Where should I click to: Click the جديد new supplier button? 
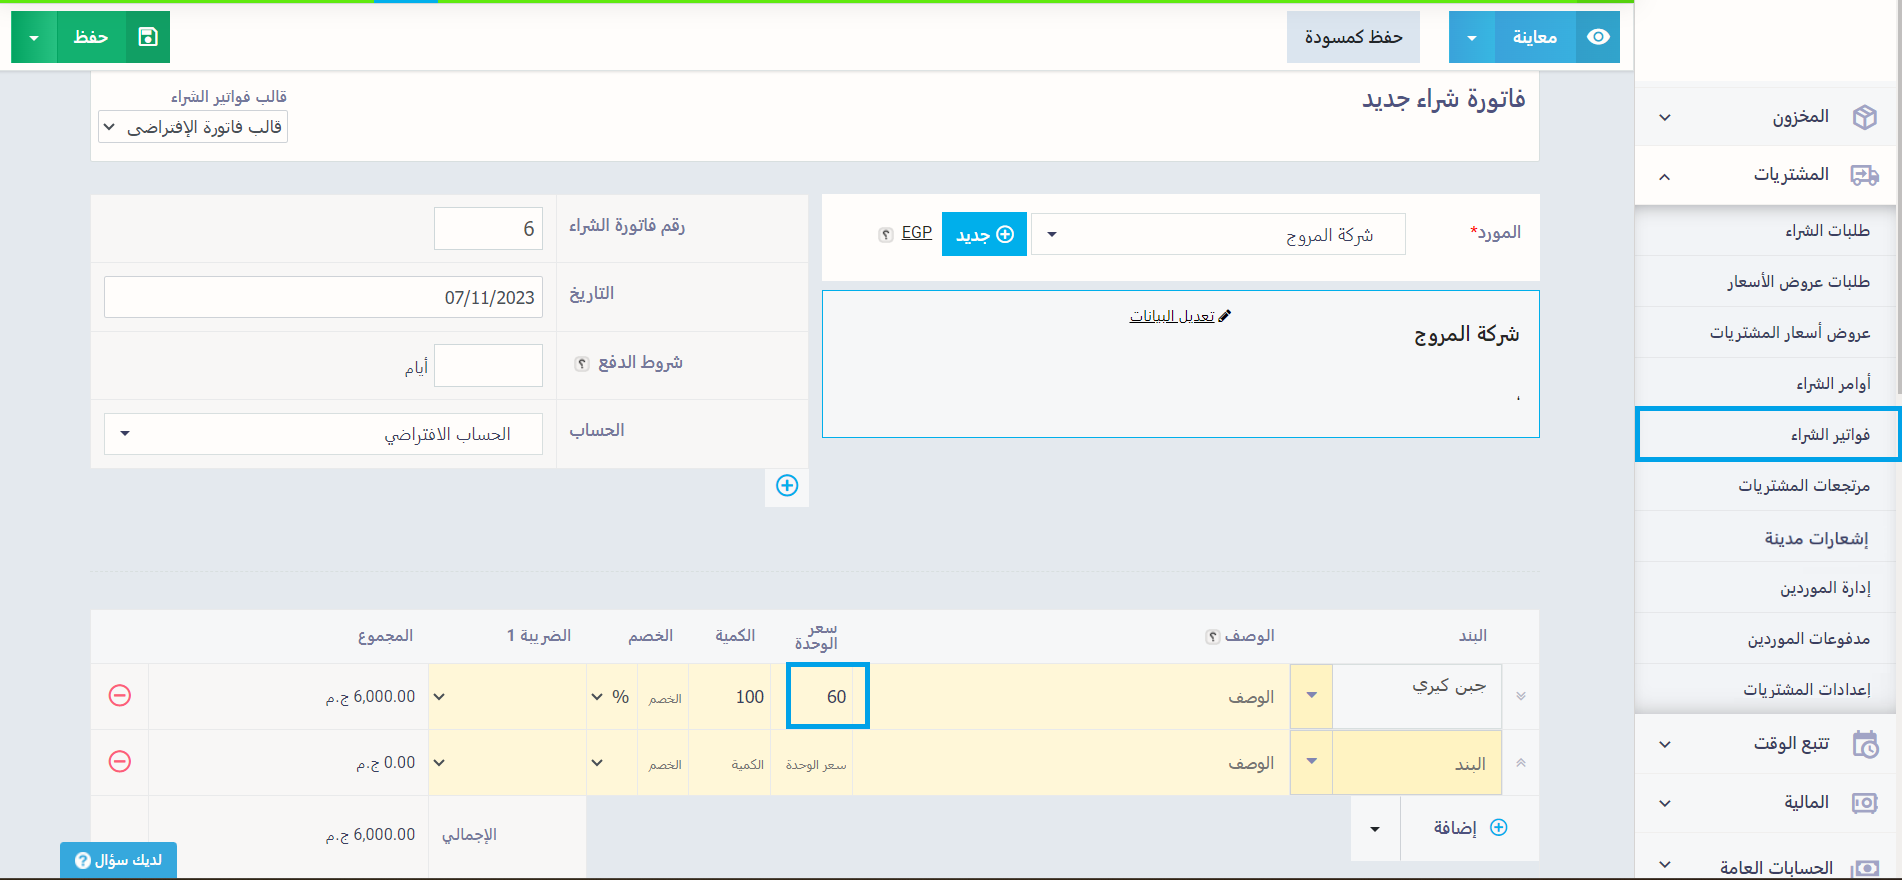pyautogui.click(x=984, y=235)
